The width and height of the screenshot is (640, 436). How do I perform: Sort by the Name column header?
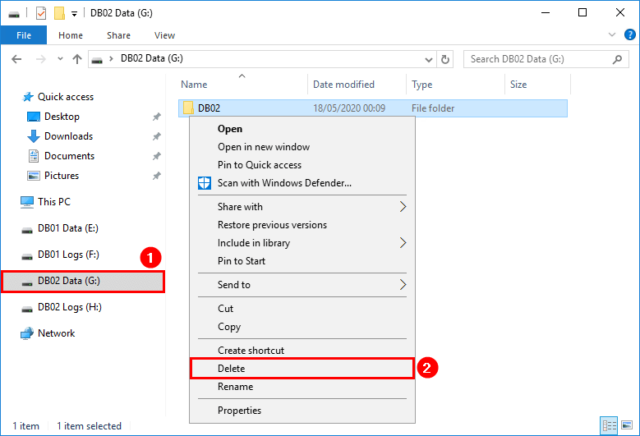[x=194, y=85]
